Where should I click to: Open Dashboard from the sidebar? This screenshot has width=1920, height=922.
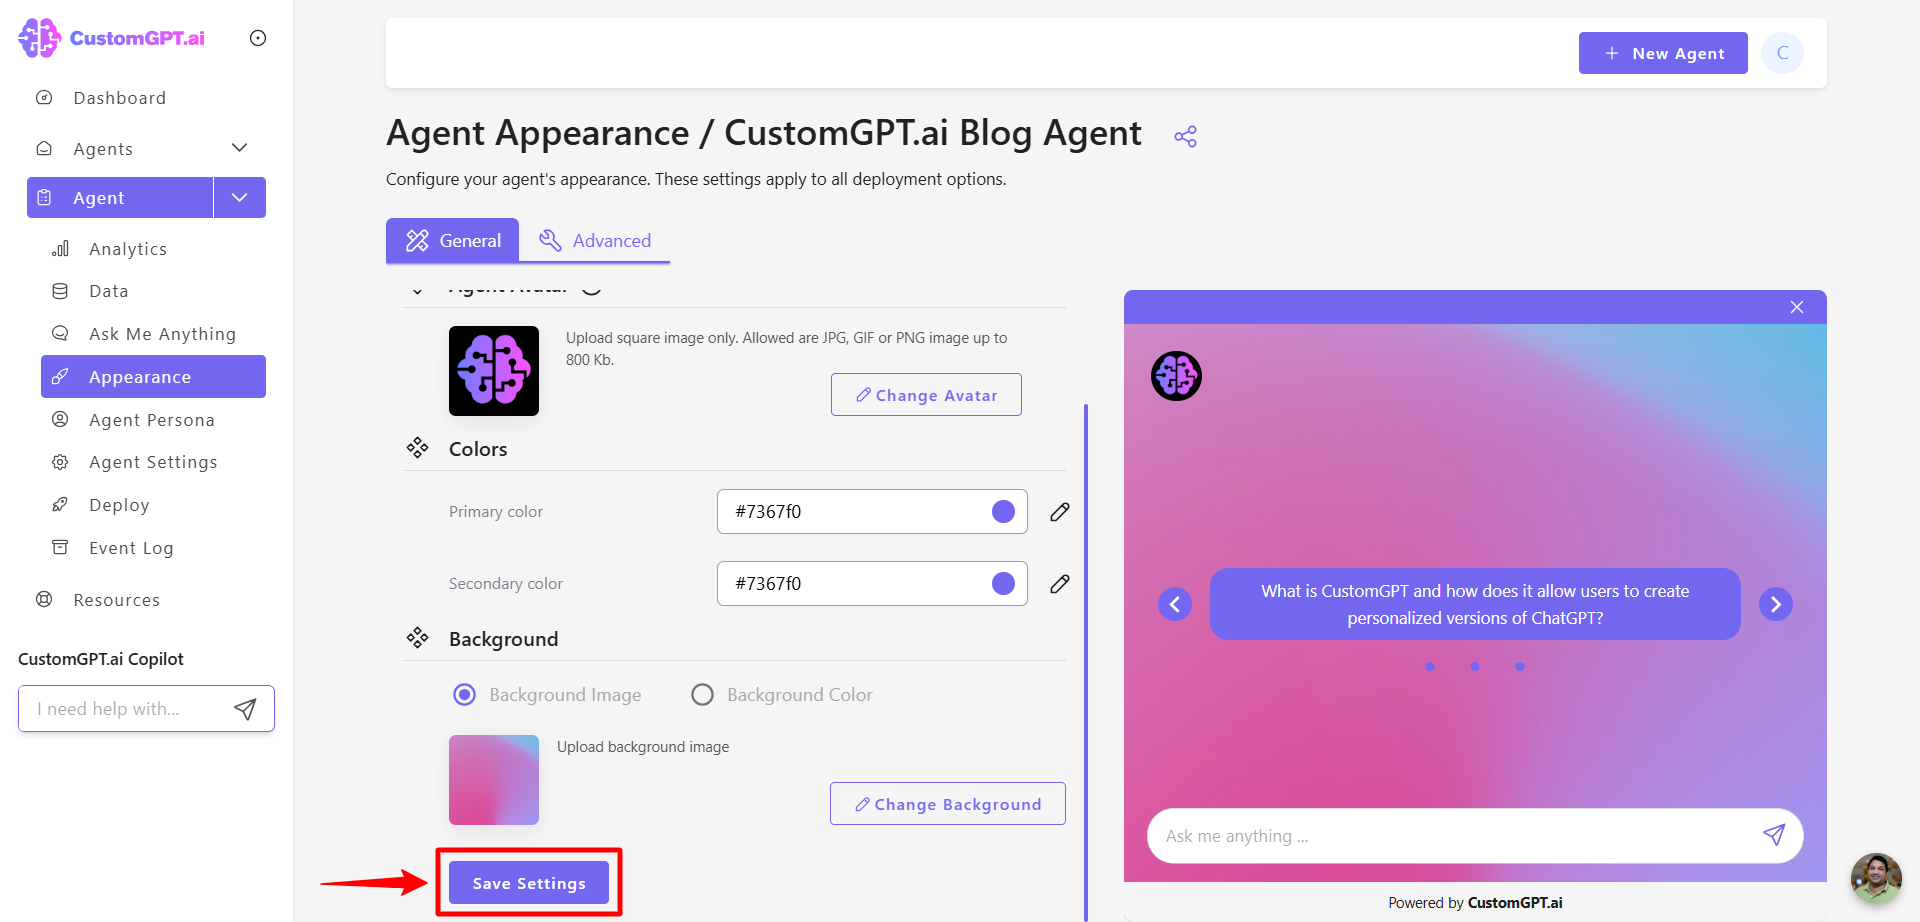point(119,98)
